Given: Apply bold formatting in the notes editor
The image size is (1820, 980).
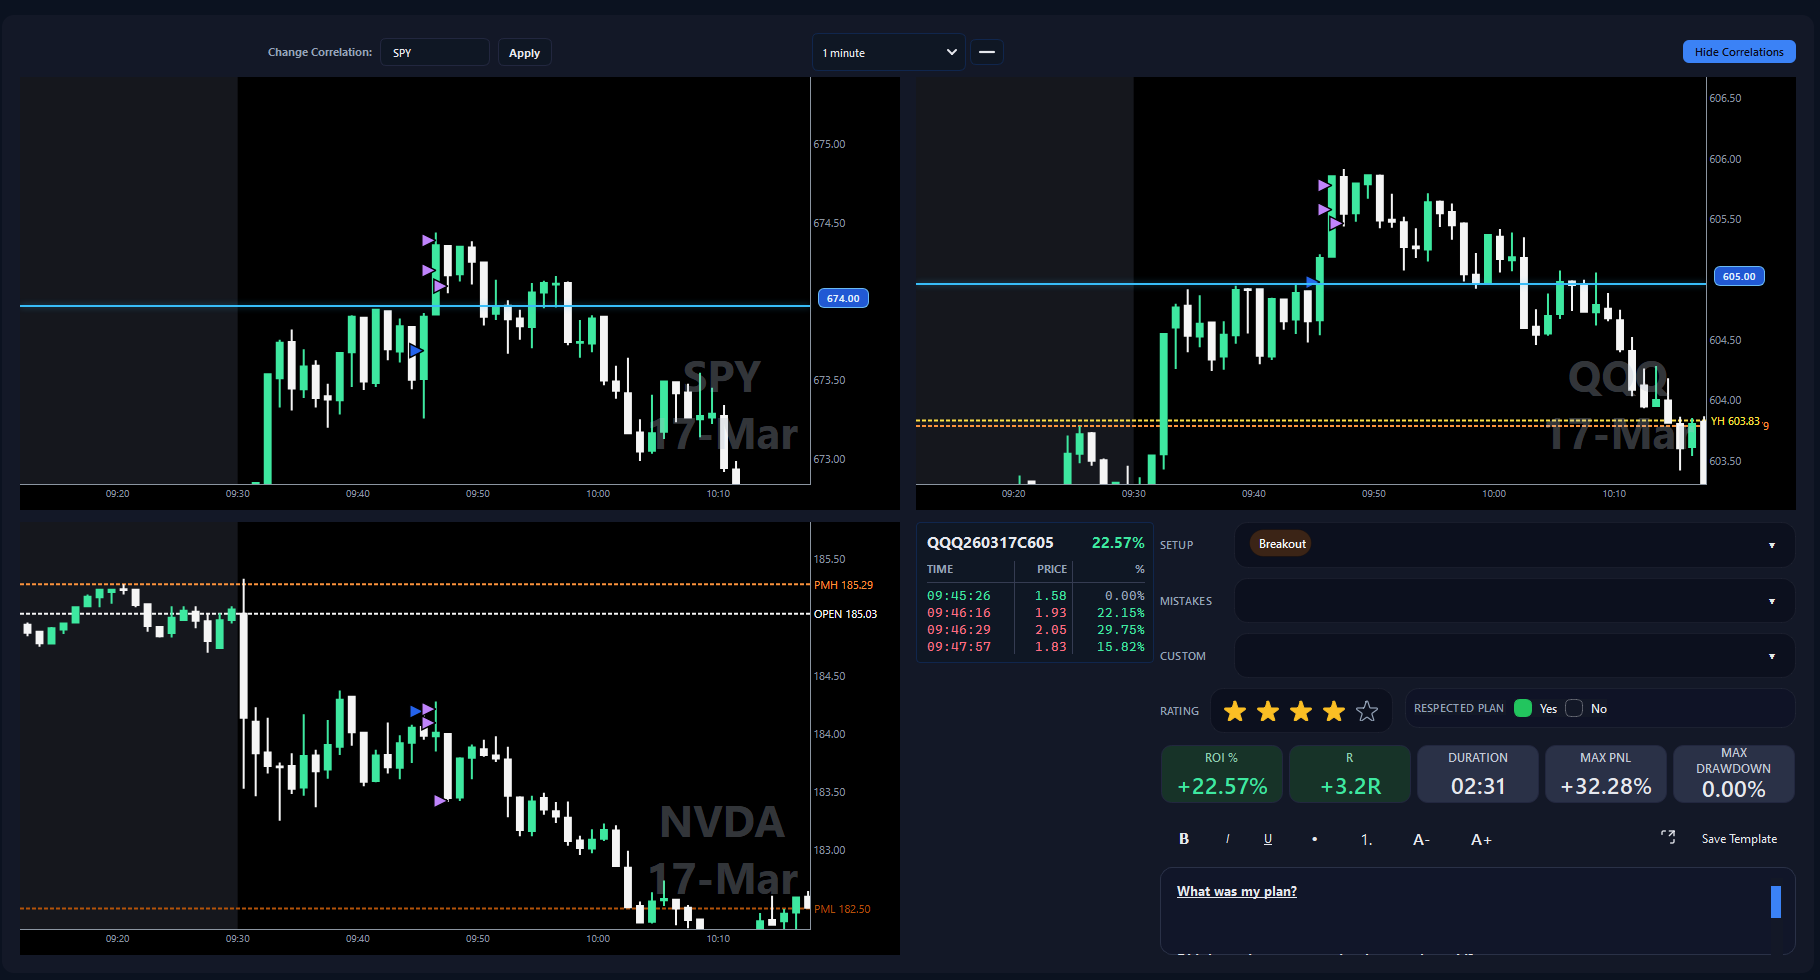Looking at the screenshot, I should 1183,839.
